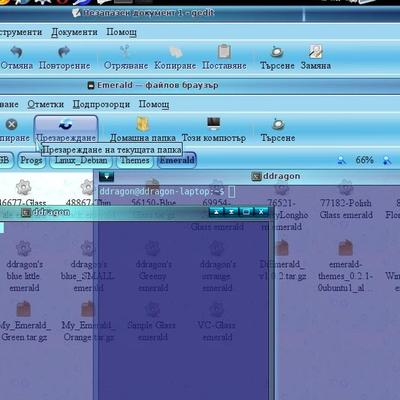Select Simple Glass emerald file
Image resolution: width=400 pixels, height=400 pixels.
152,322
